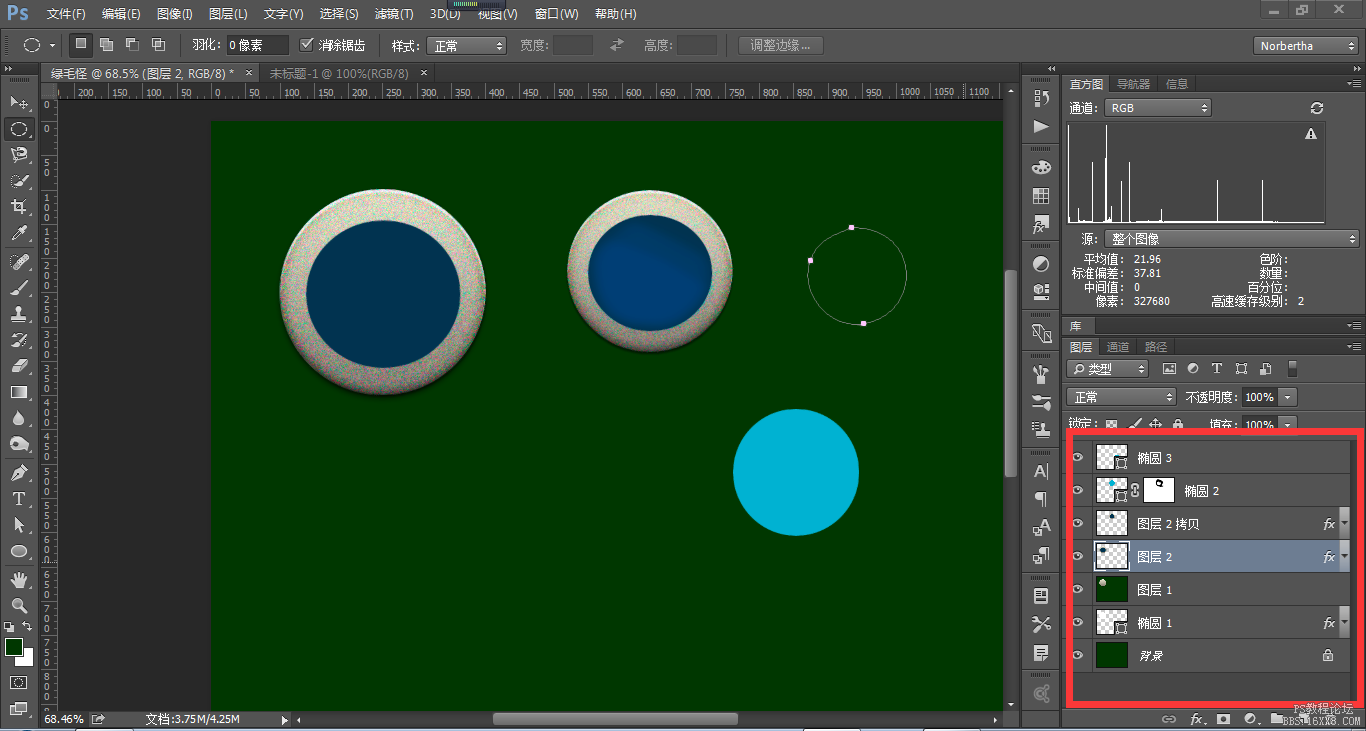Image resolution: width=1366 pixels, height=731 pixels.
Task: Hide the 图层 2 layer
Action: pos(1078,556)
